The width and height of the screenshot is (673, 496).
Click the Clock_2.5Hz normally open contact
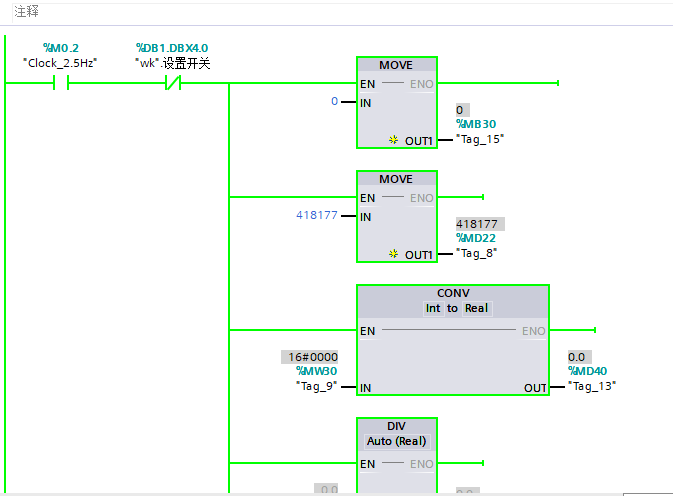[60, 84]
